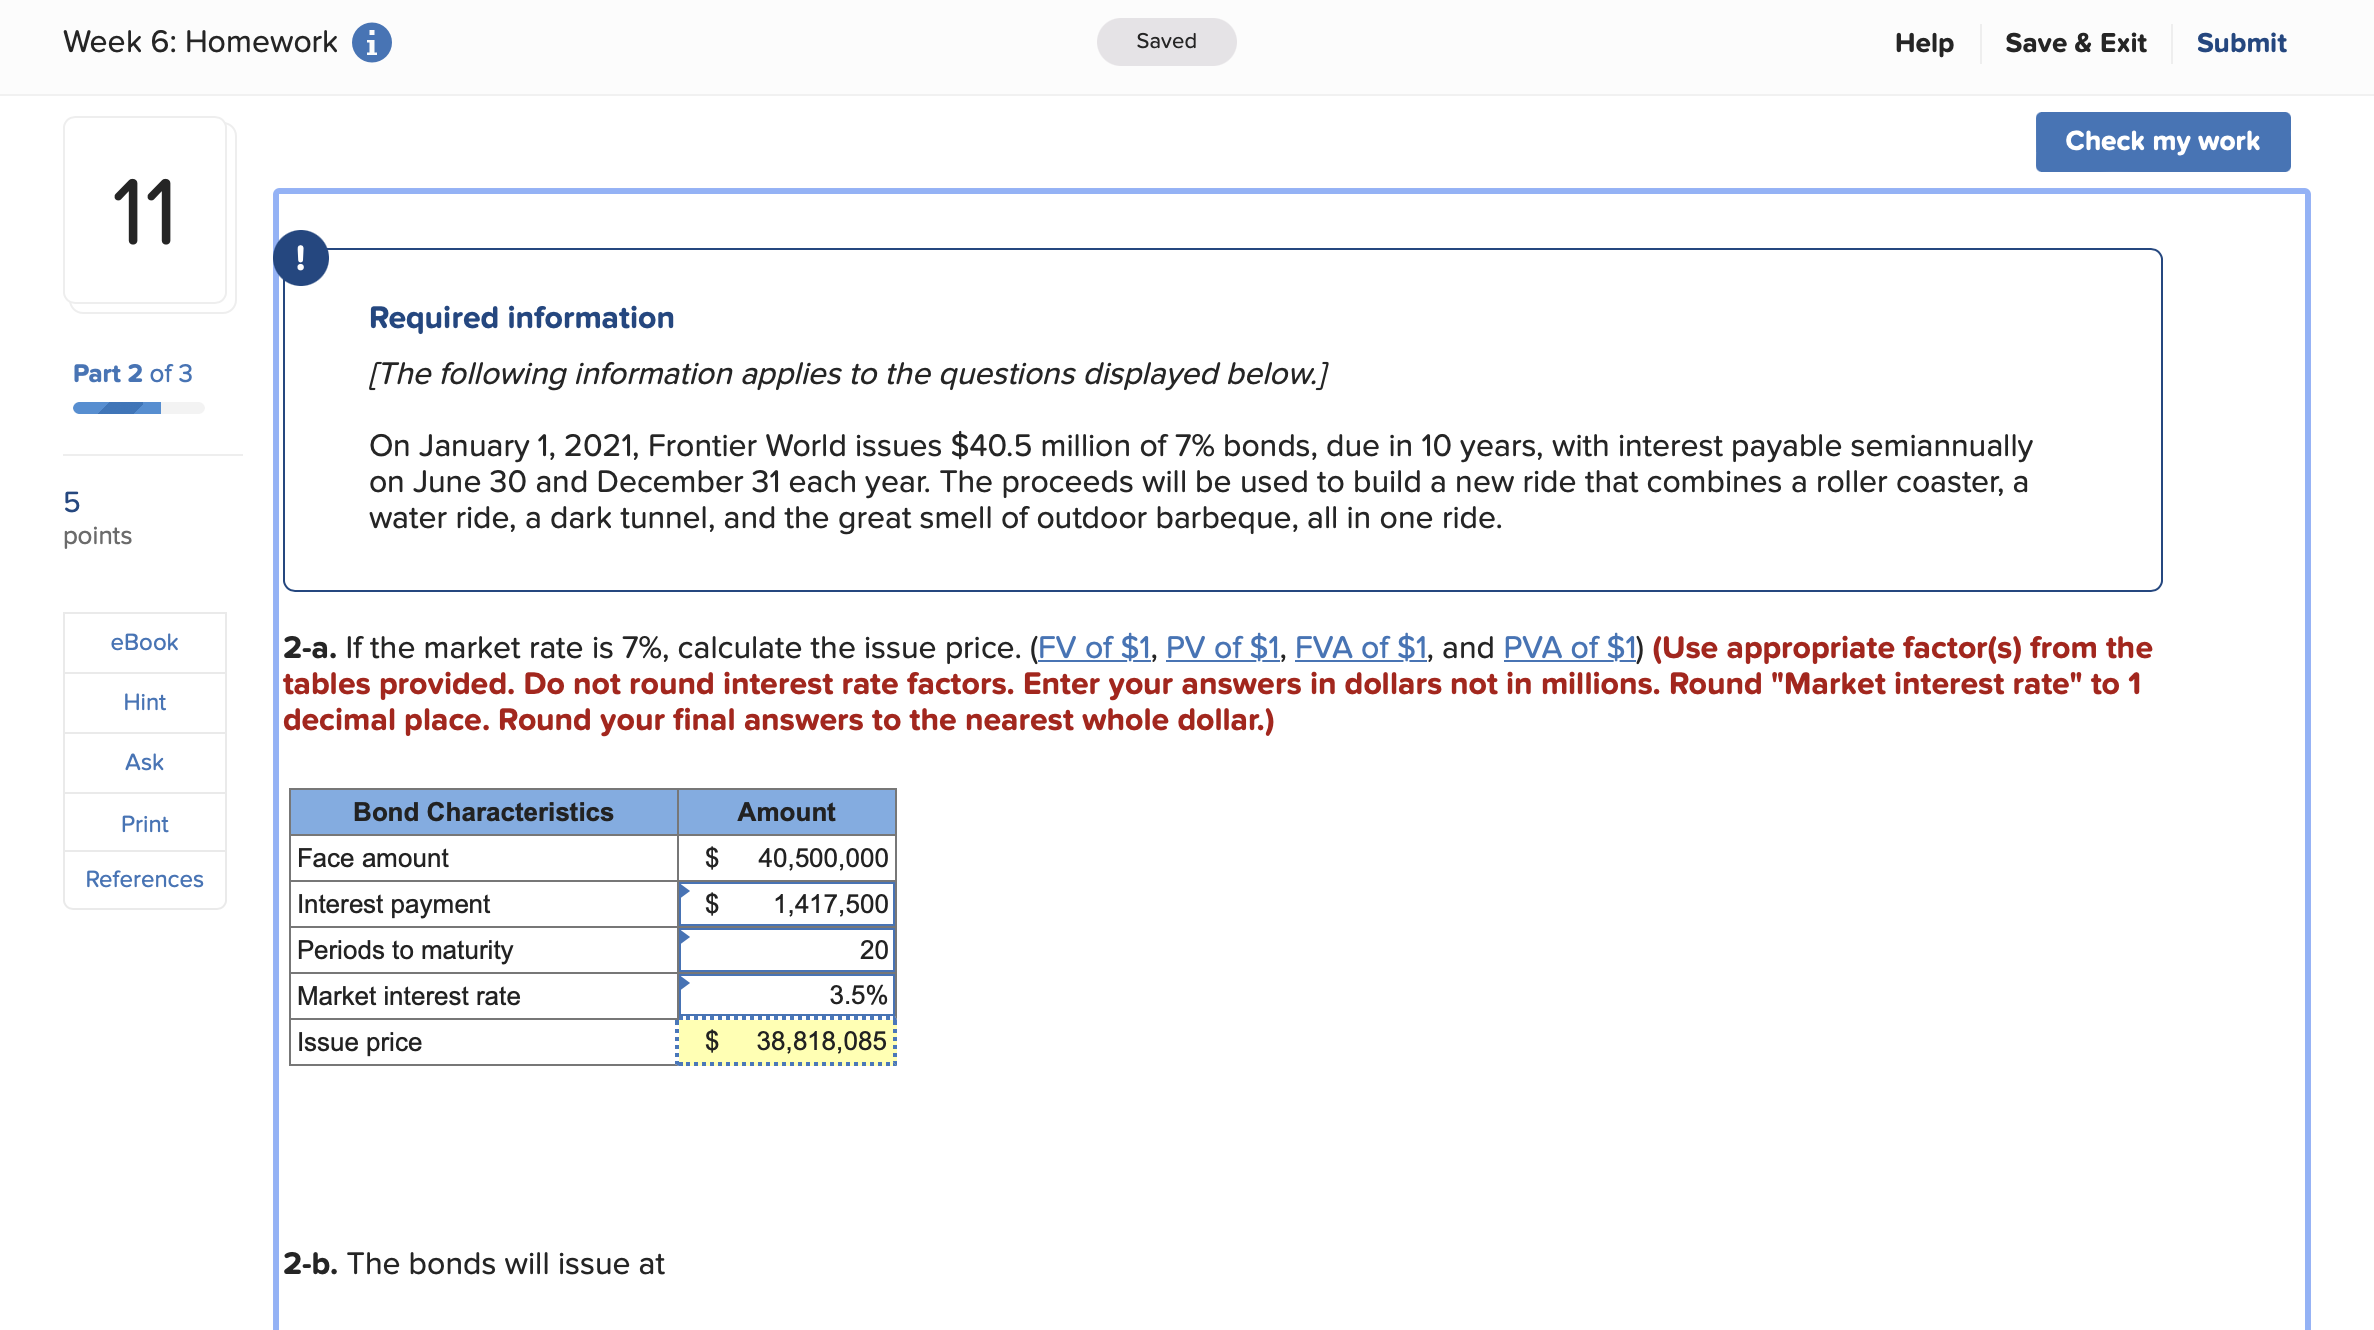Click the Ask option in sidebar
This screenshot has height=1330, width=2374.
(x=144, y=762)
